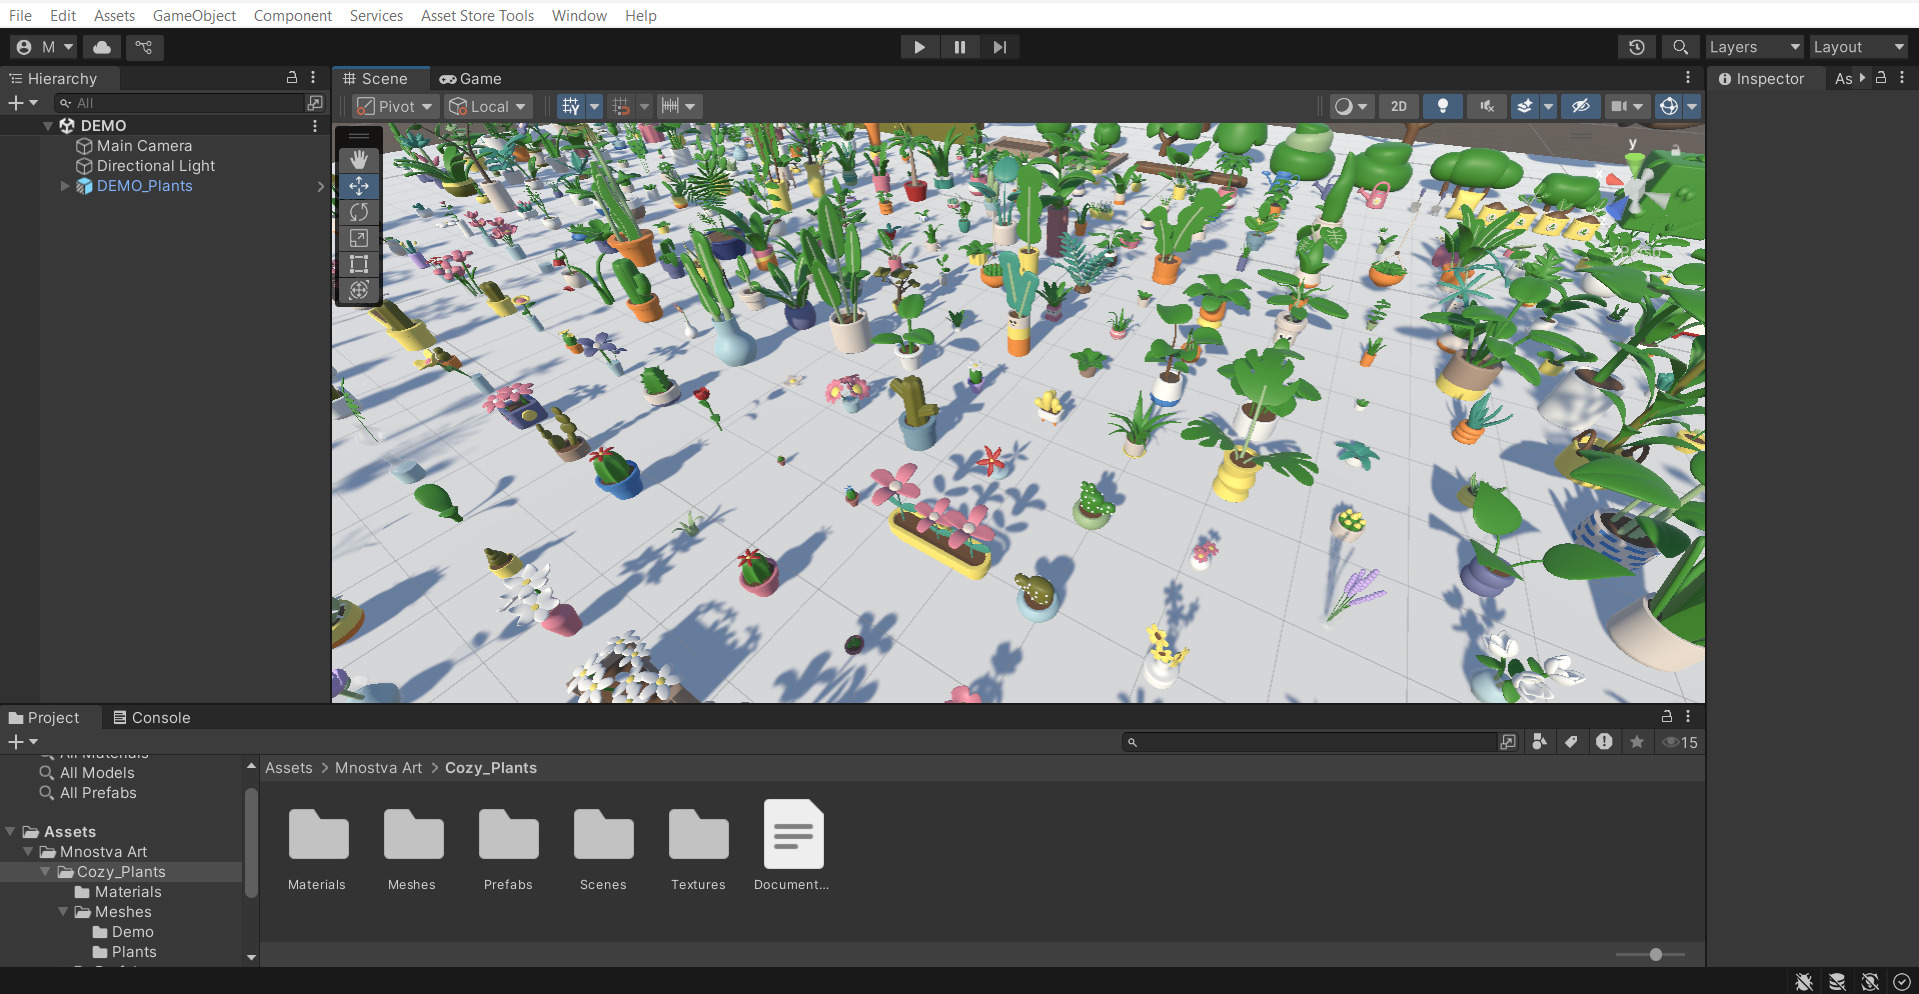Go to Assets in breadcrumb path
Image resolution: width=1919 pixels, height=994 pixels.
point(288,768)
